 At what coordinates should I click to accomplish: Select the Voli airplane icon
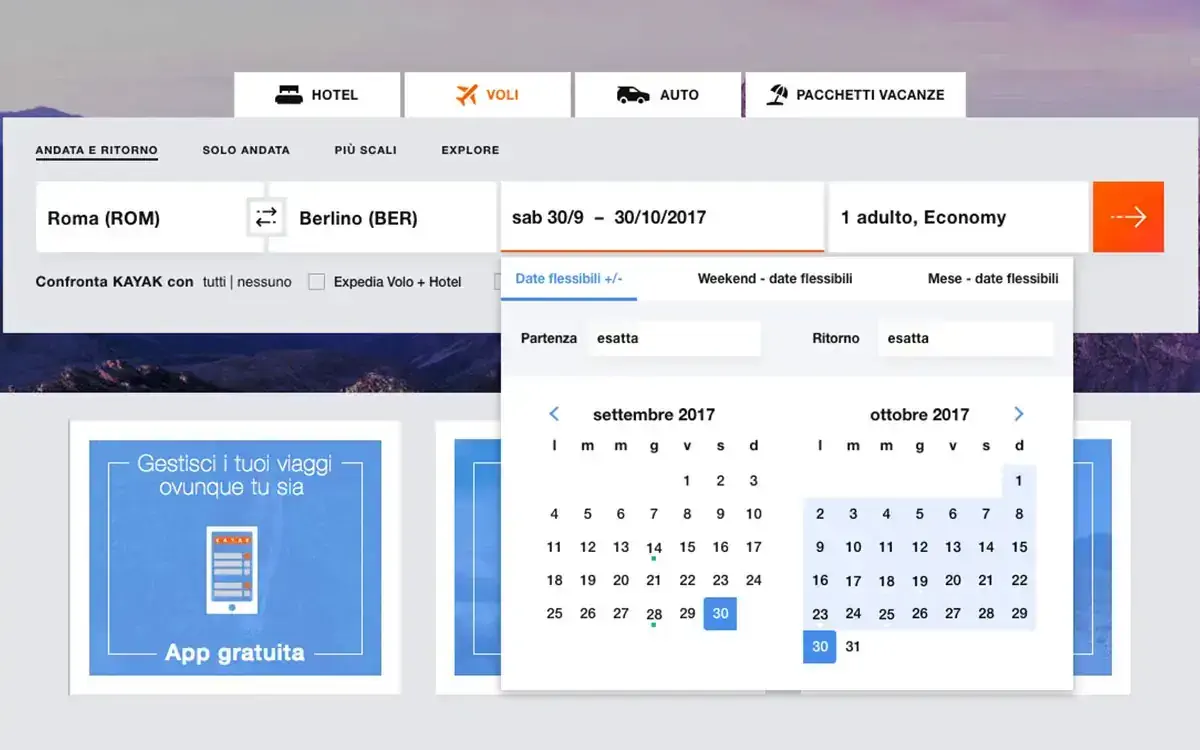pyautogui.click(x=467, y=95)
